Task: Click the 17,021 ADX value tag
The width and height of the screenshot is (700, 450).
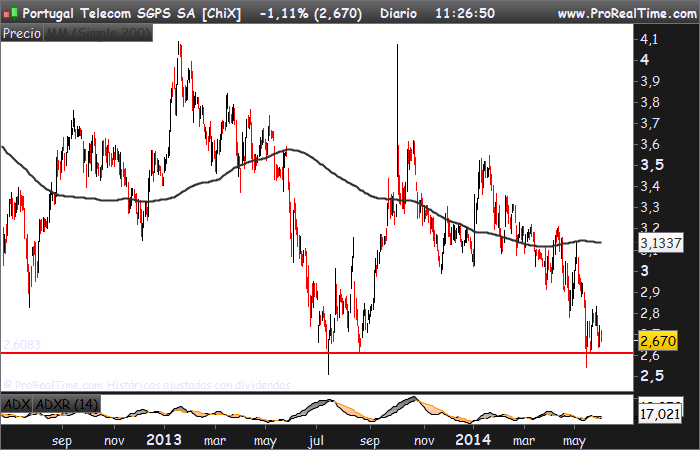Action: pos(660,414)
